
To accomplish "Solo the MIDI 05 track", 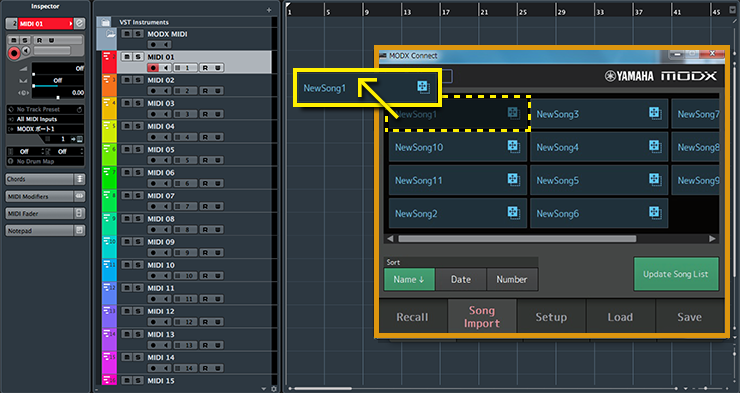I will (x=138, y=149).
